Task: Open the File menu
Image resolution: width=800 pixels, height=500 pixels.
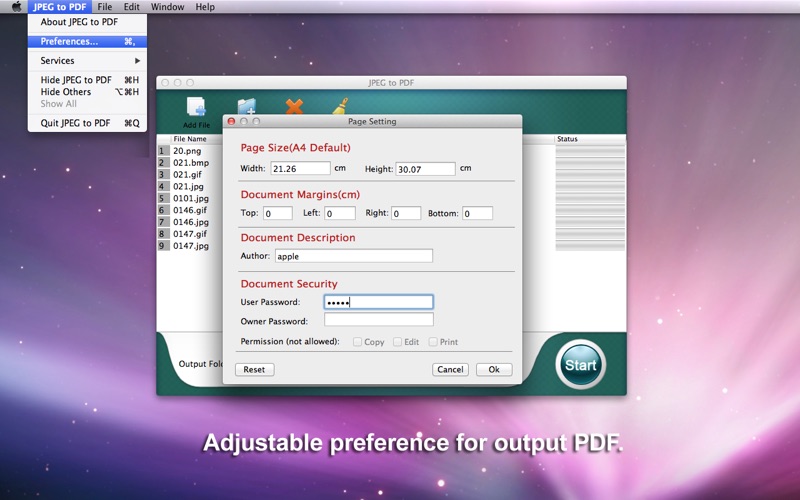Action: tap(105, 7)
